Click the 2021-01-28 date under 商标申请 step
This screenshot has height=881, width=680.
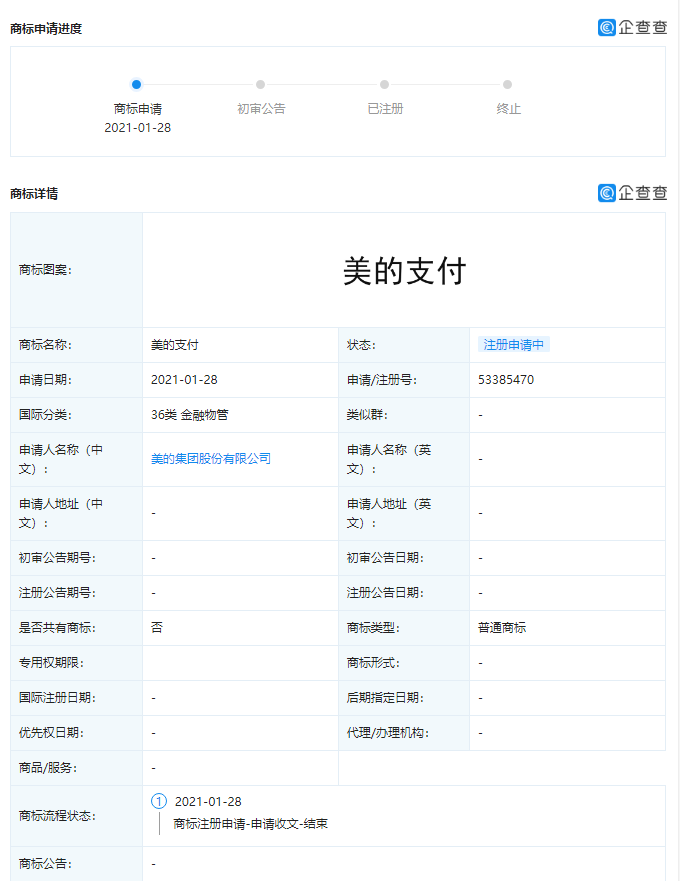click(138, 128)
